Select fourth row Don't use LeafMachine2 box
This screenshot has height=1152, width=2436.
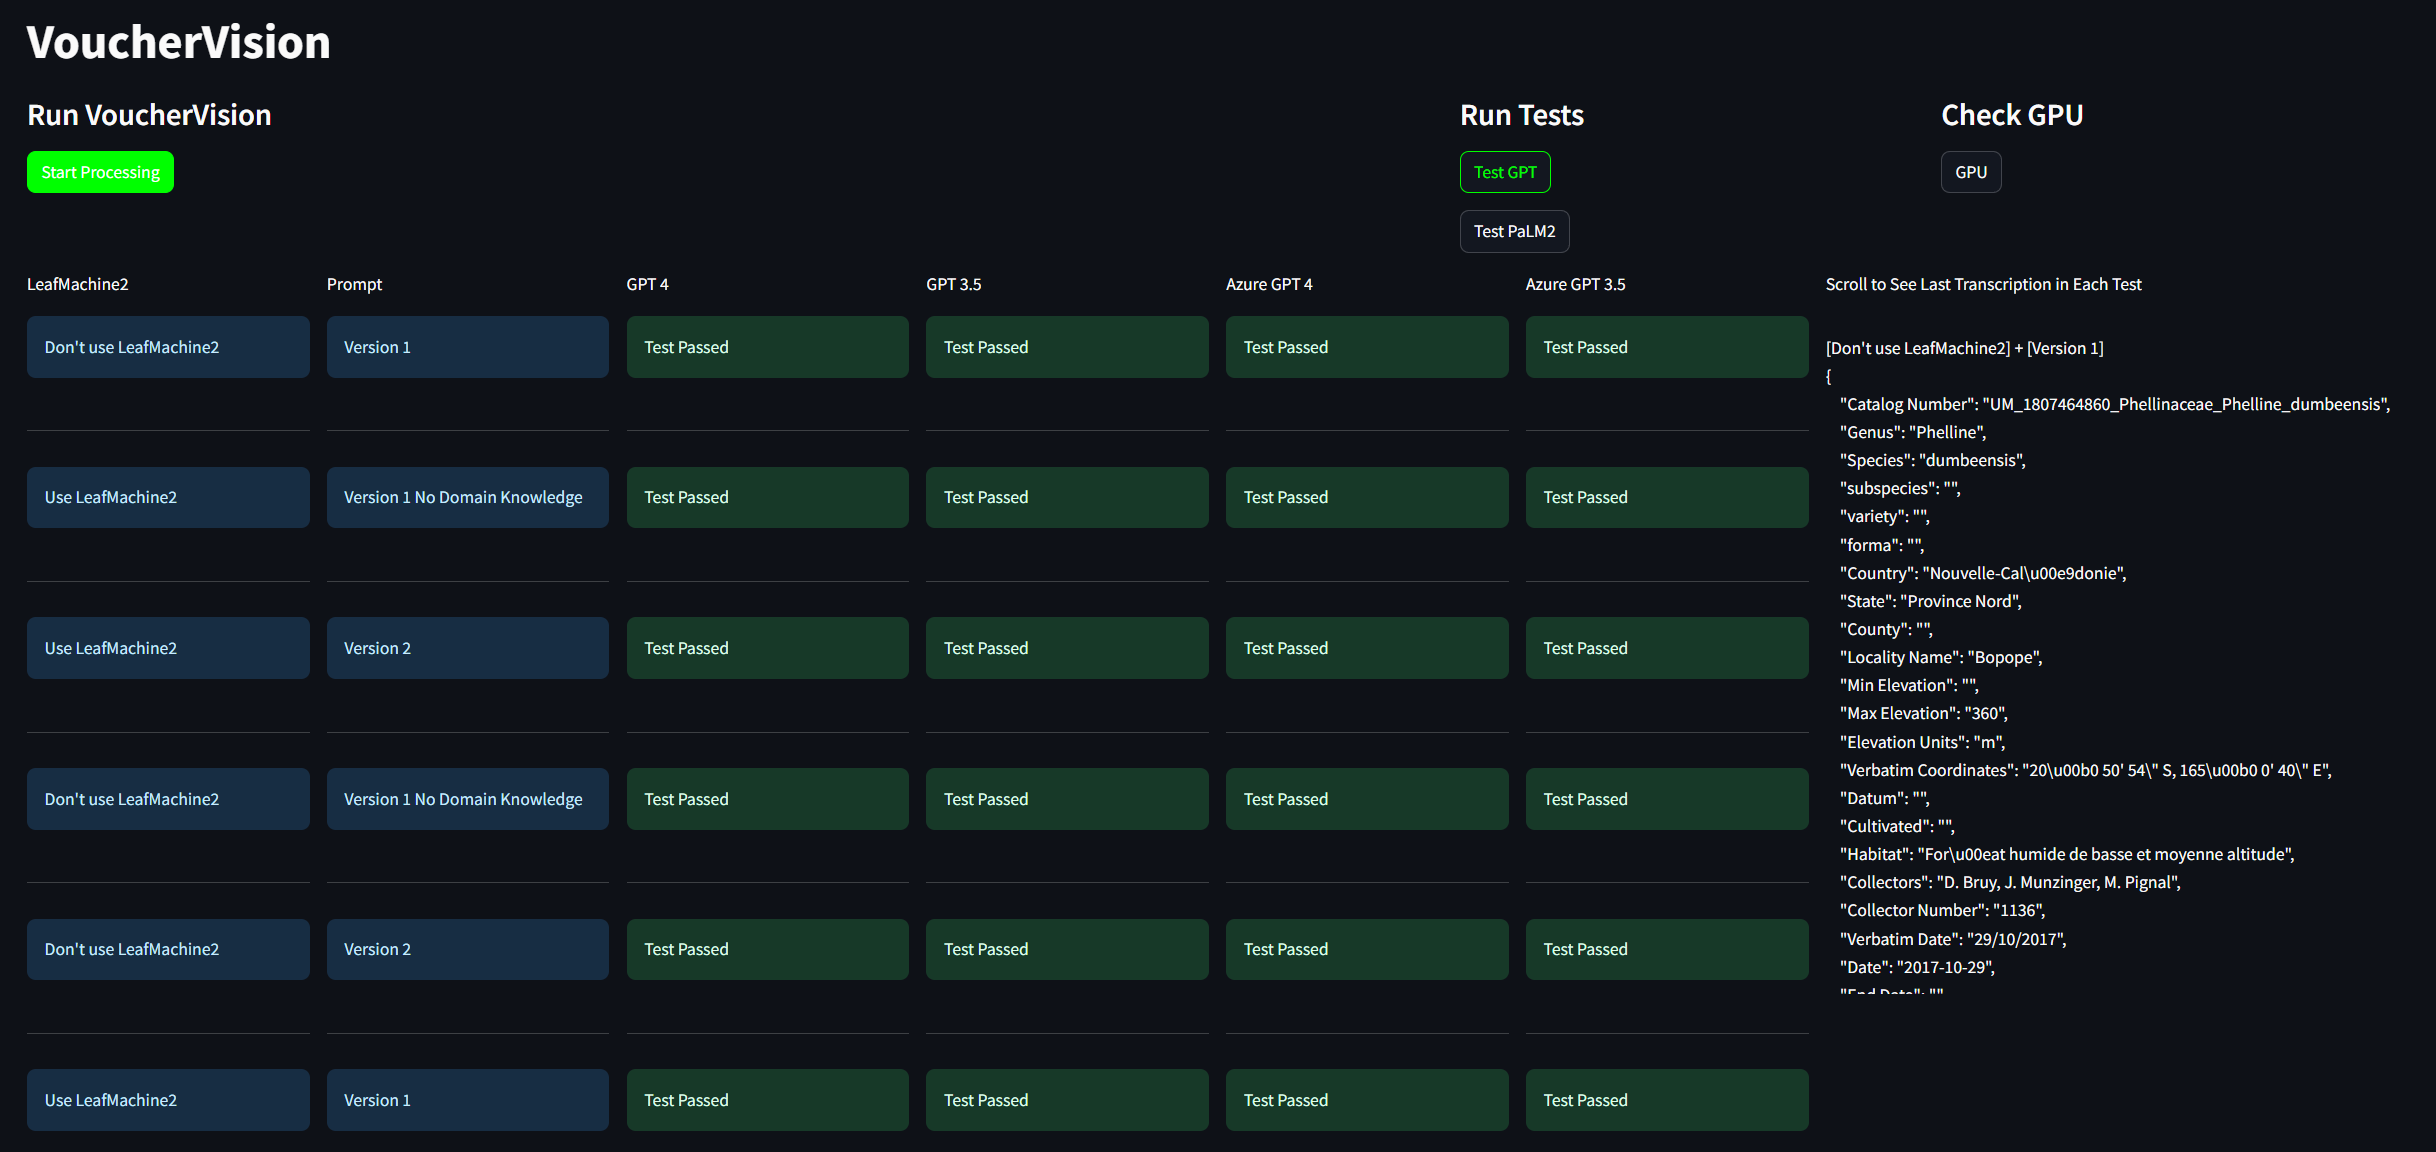168,799
